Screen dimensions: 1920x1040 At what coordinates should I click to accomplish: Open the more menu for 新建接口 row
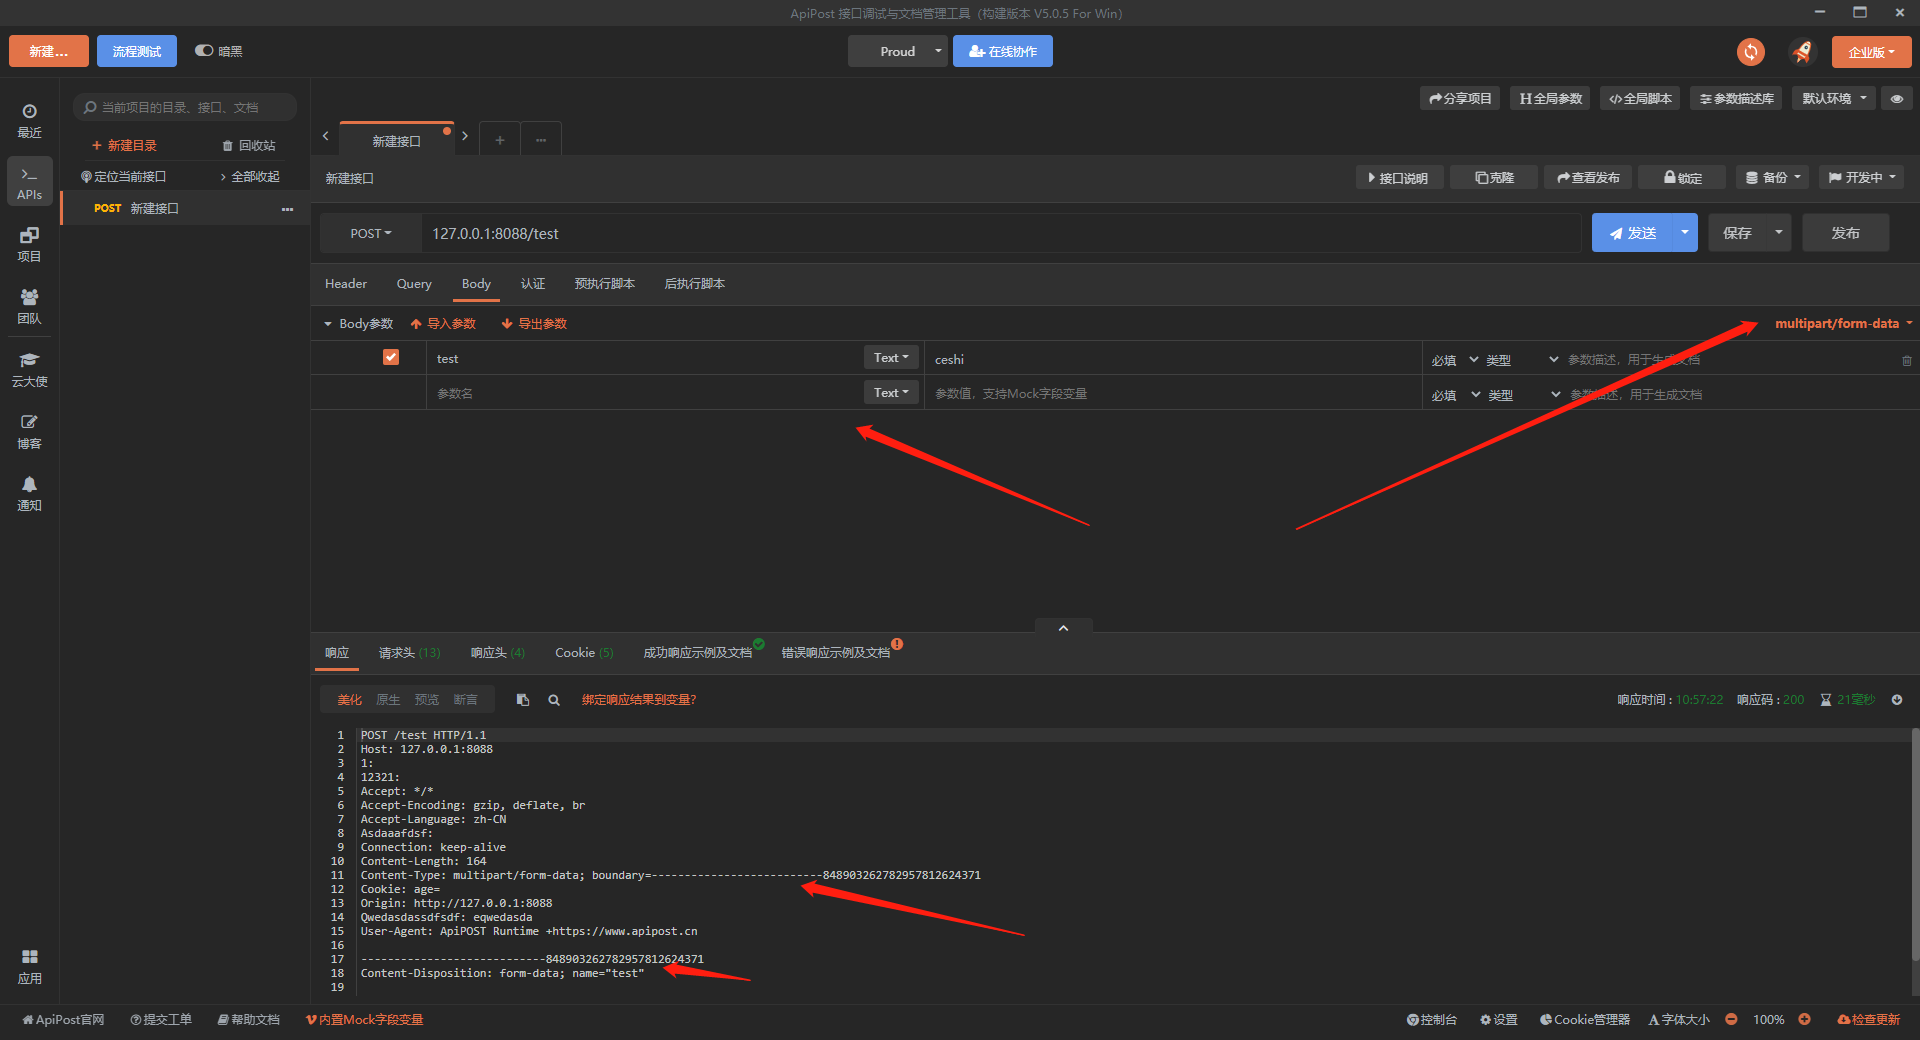(x=288, y=209)
